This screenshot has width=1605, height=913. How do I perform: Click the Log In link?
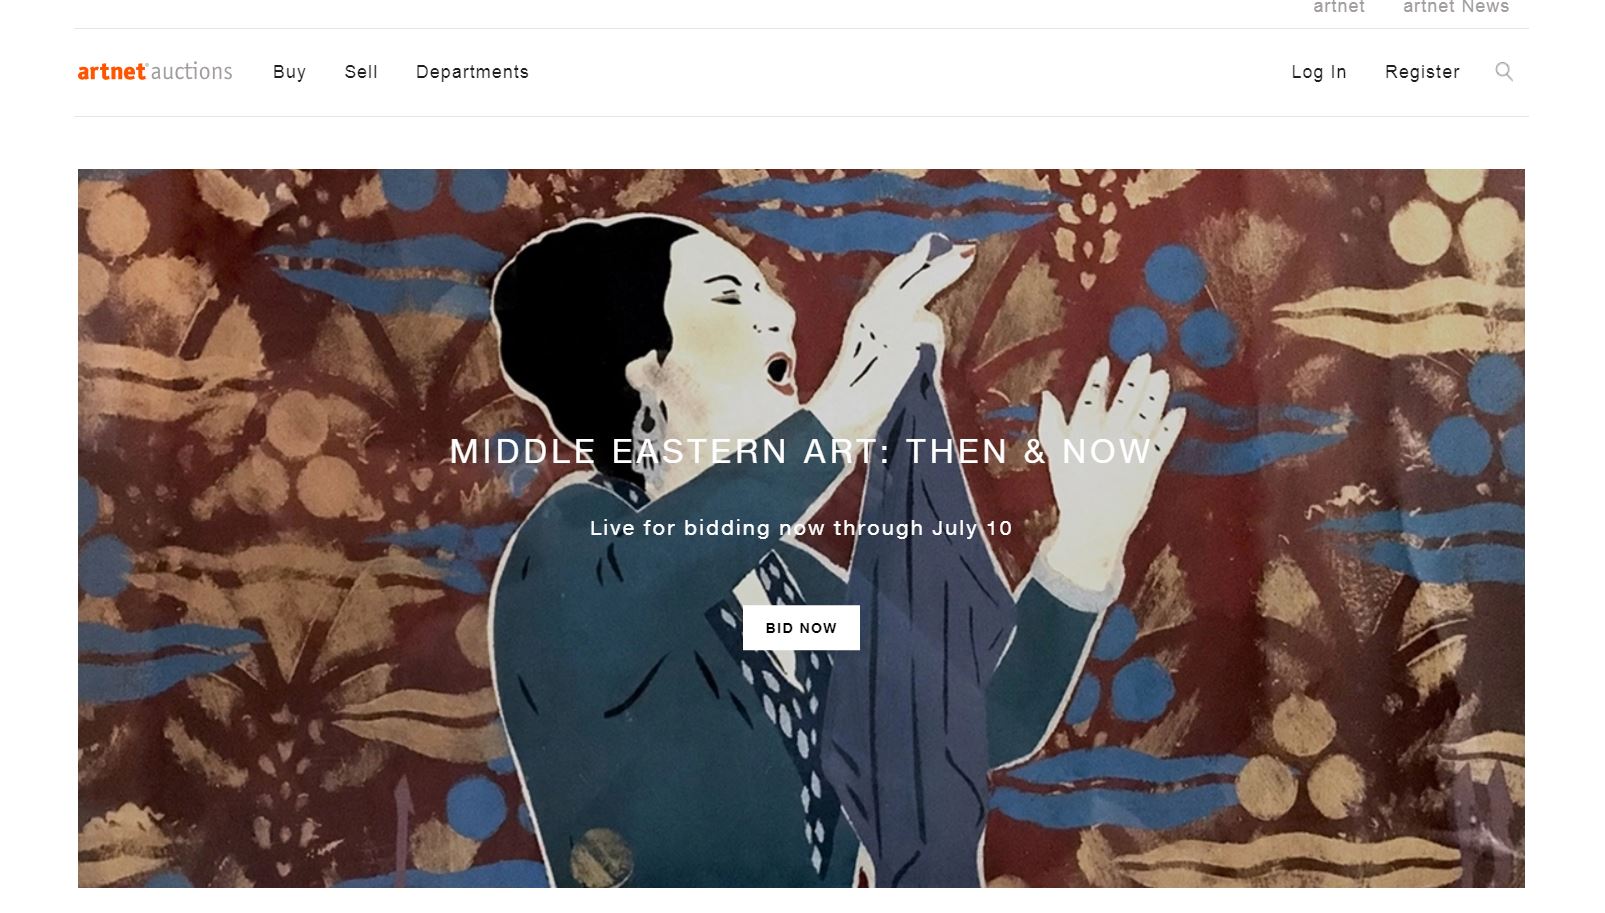pos(1318,72)
